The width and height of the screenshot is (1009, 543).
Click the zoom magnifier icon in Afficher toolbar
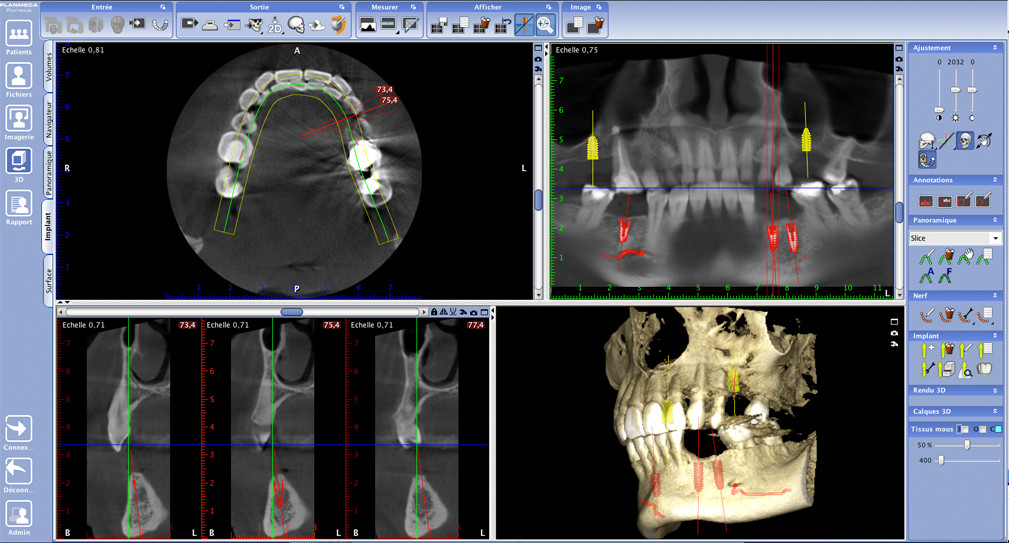pyautogui.click(x=545, y=24)
